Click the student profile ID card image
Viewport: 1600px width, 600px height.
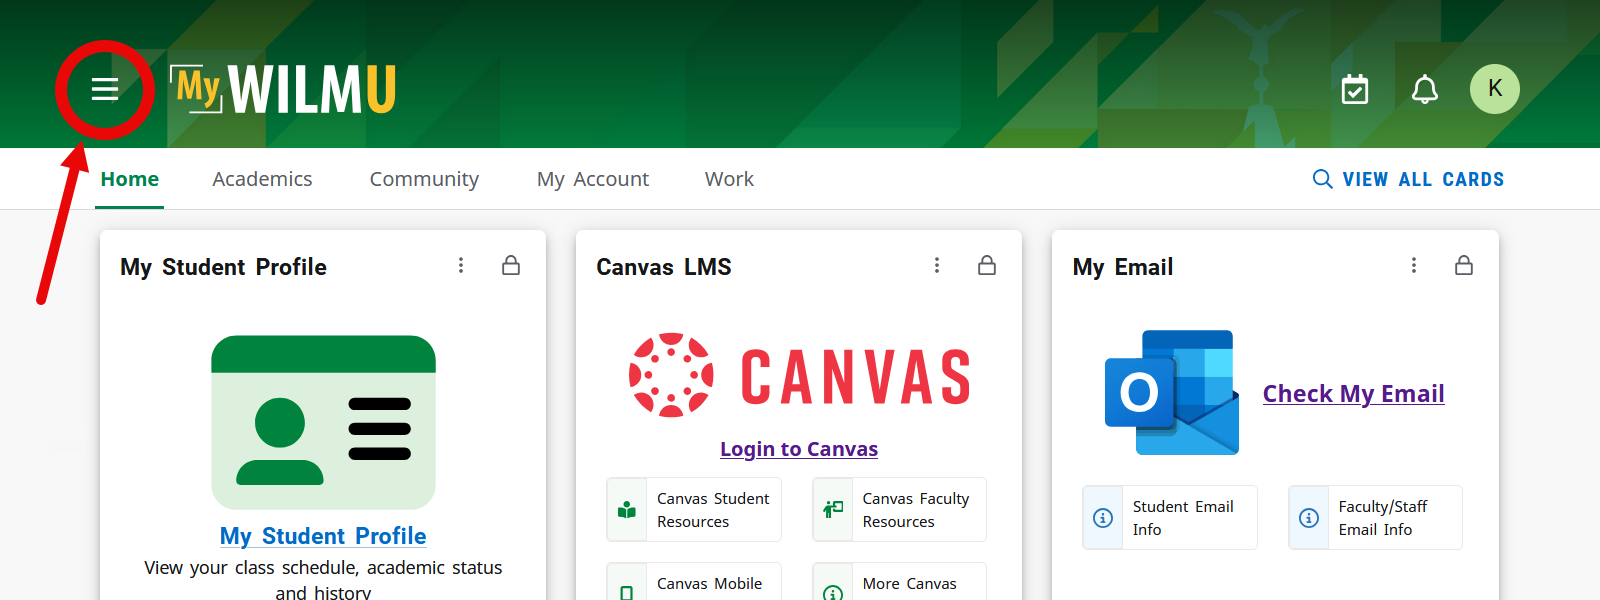[323, 422]
